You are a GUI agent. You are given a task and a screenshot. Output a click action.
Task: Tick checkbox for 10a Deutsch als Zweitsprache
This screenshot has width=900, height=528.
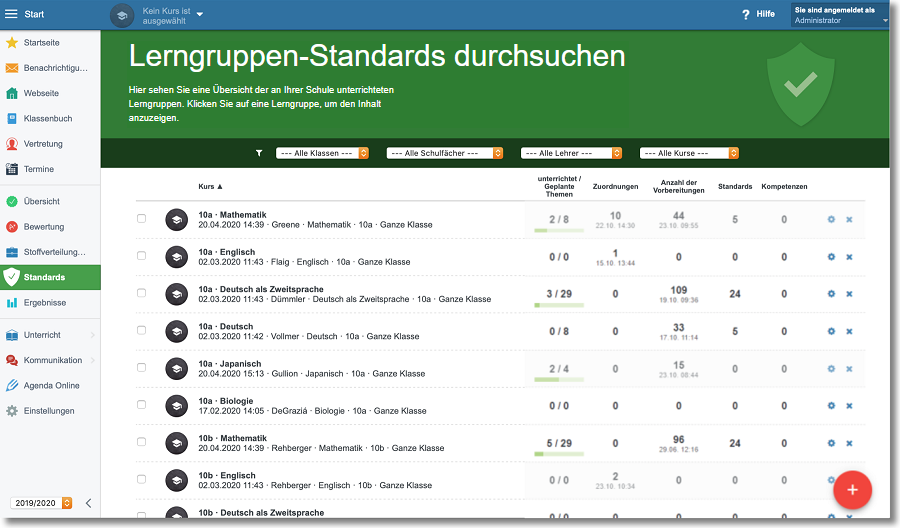141,293
